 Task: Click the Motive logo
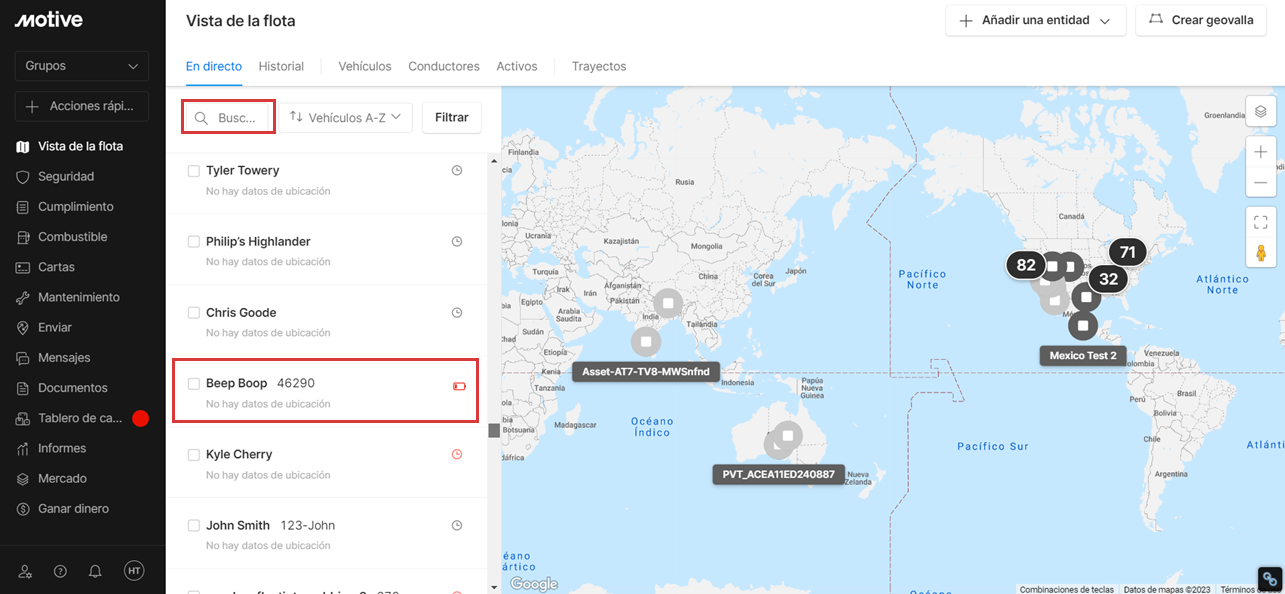point(48,20)
